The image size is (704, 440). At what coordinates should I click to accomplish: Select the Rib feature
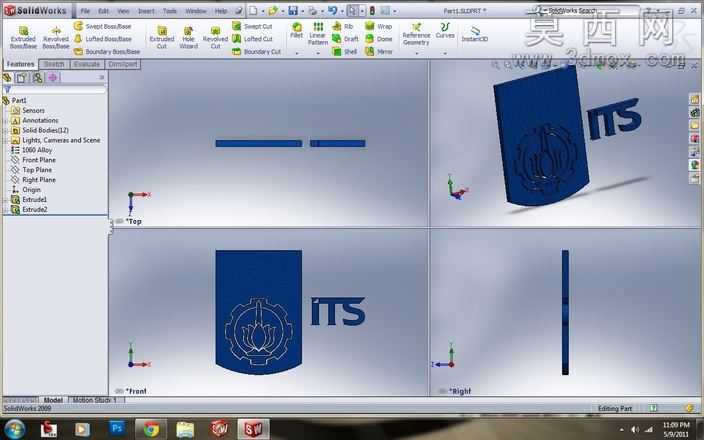pyautogui.click(x=343, y=26)
